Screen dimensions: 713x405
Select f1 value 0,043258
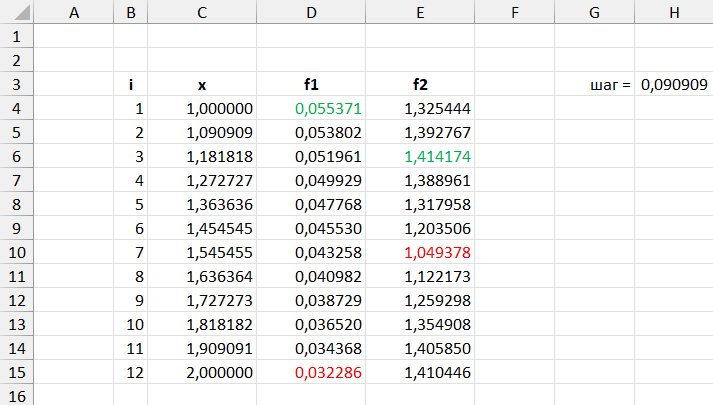[311, 252]
